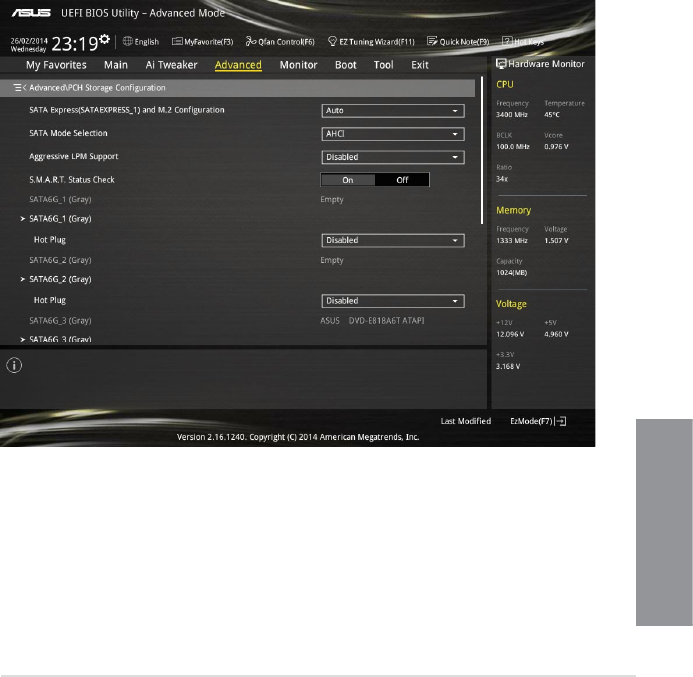Click the Hot Keys question icon
The image size is (693, 677).
tap(507, 41)
